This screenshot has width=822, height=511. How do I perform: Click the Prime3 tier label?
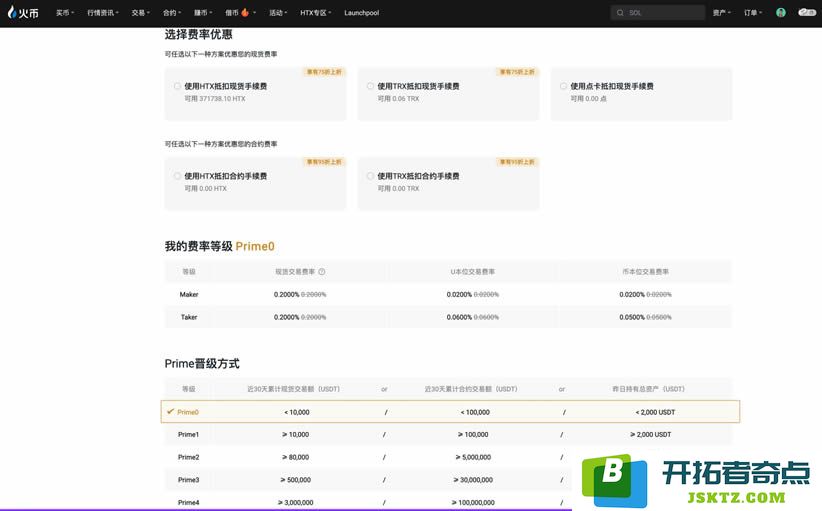188,480
